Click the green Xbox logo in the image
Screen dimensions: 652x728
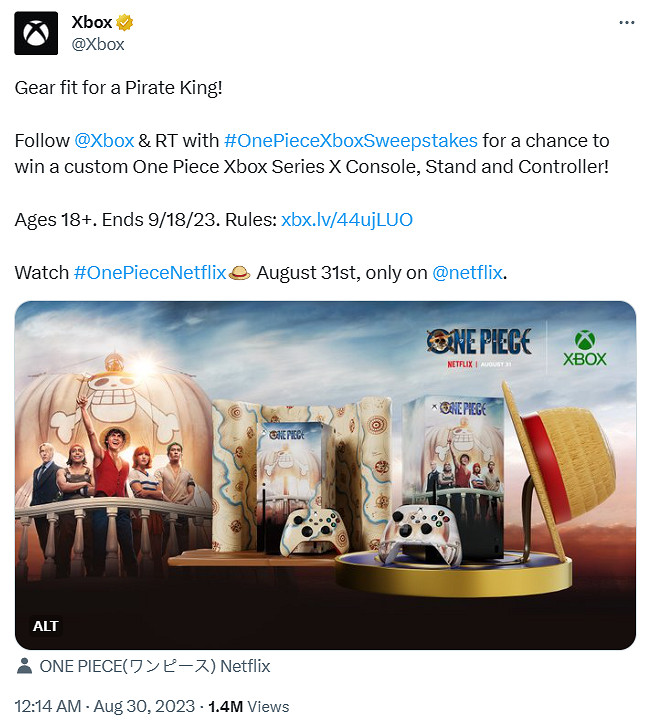585,347
